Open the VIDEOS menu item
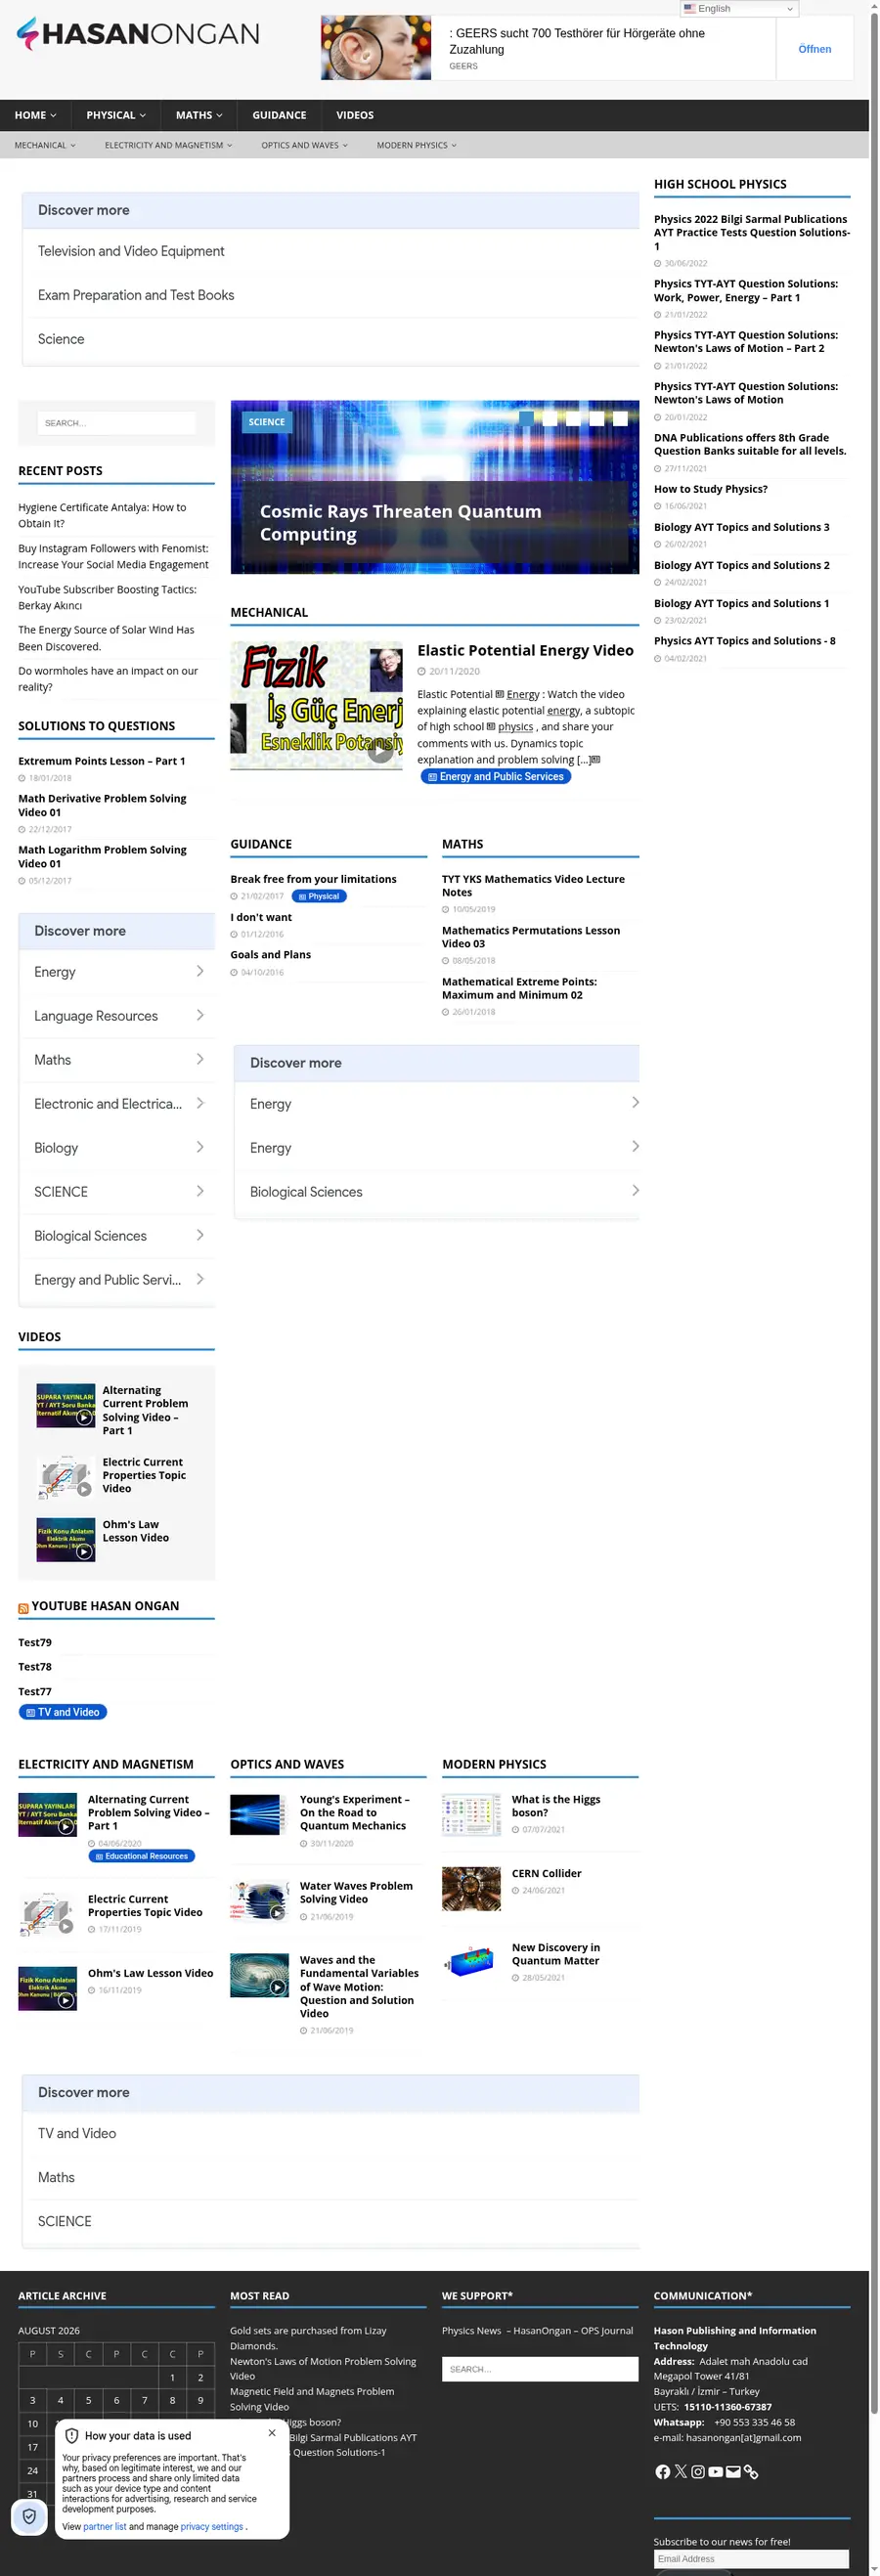The height and width of the screenshot is (2576, 880). (355, 115)
